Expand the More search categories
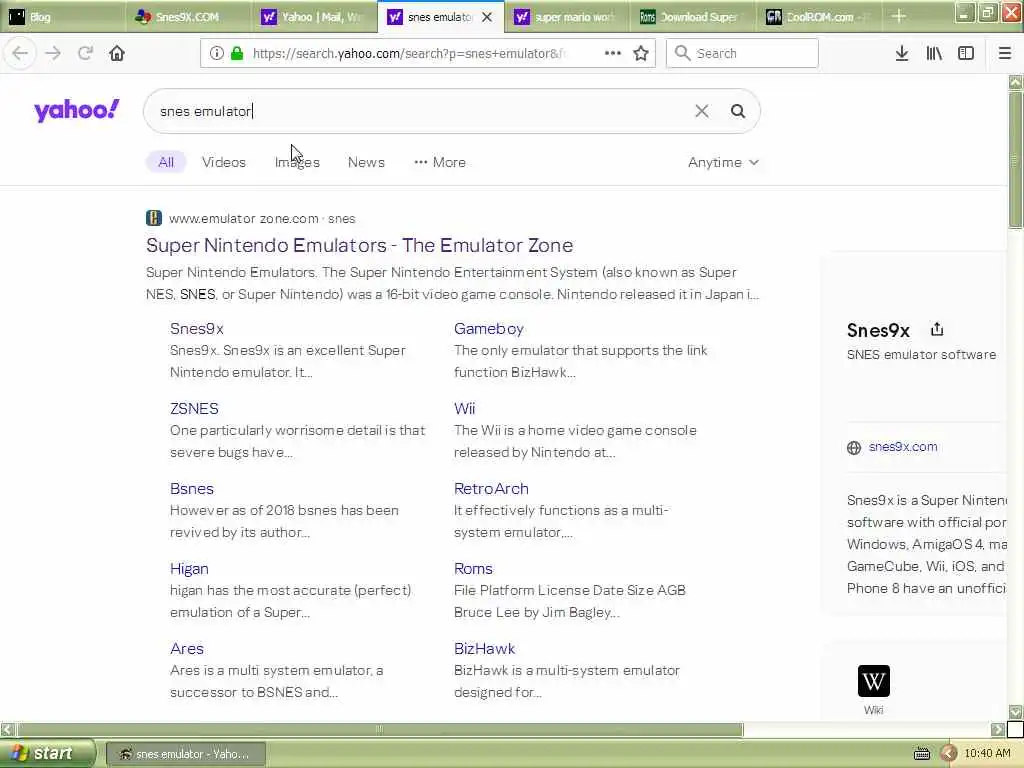Viewport: 1024px width, 768px height. click(440, 162)
